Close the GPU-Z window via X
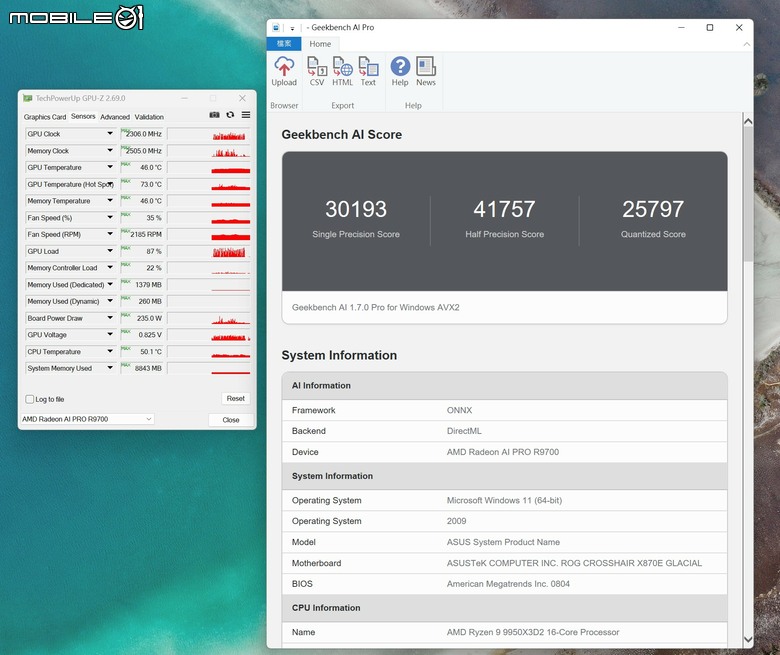Viewport: 780px width, 655px height. (242, 98)
